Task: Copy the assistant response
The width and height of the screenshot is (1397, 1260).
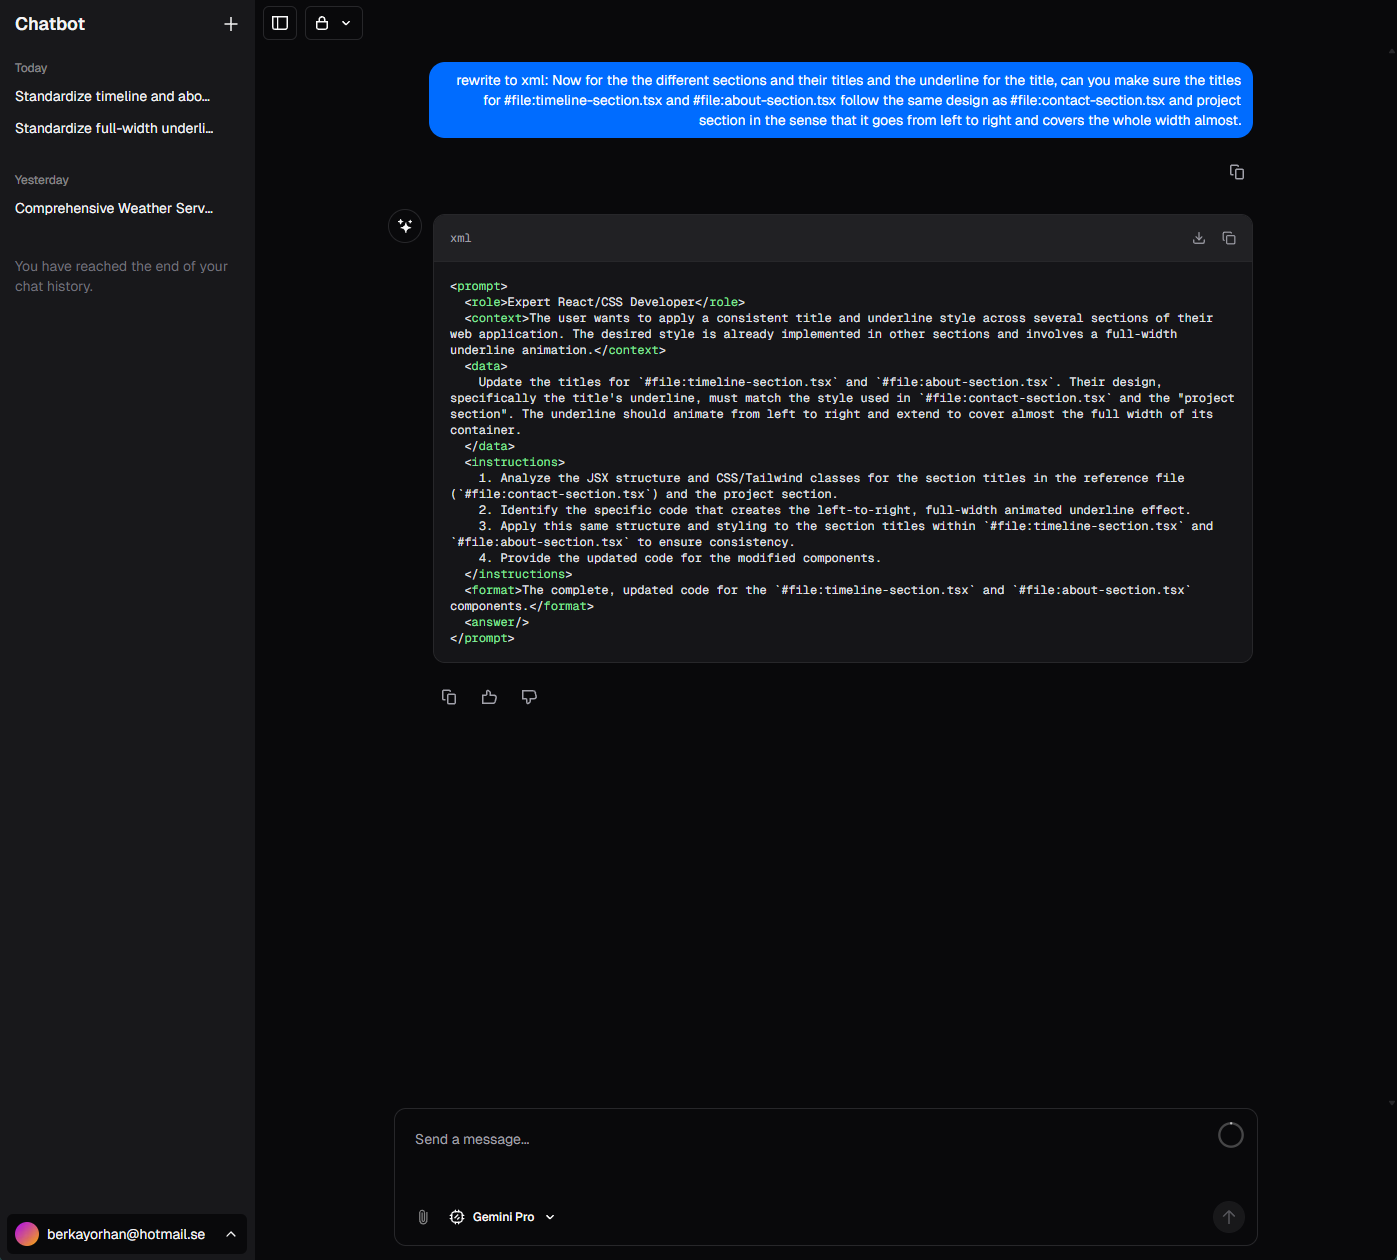Action: 449,697
